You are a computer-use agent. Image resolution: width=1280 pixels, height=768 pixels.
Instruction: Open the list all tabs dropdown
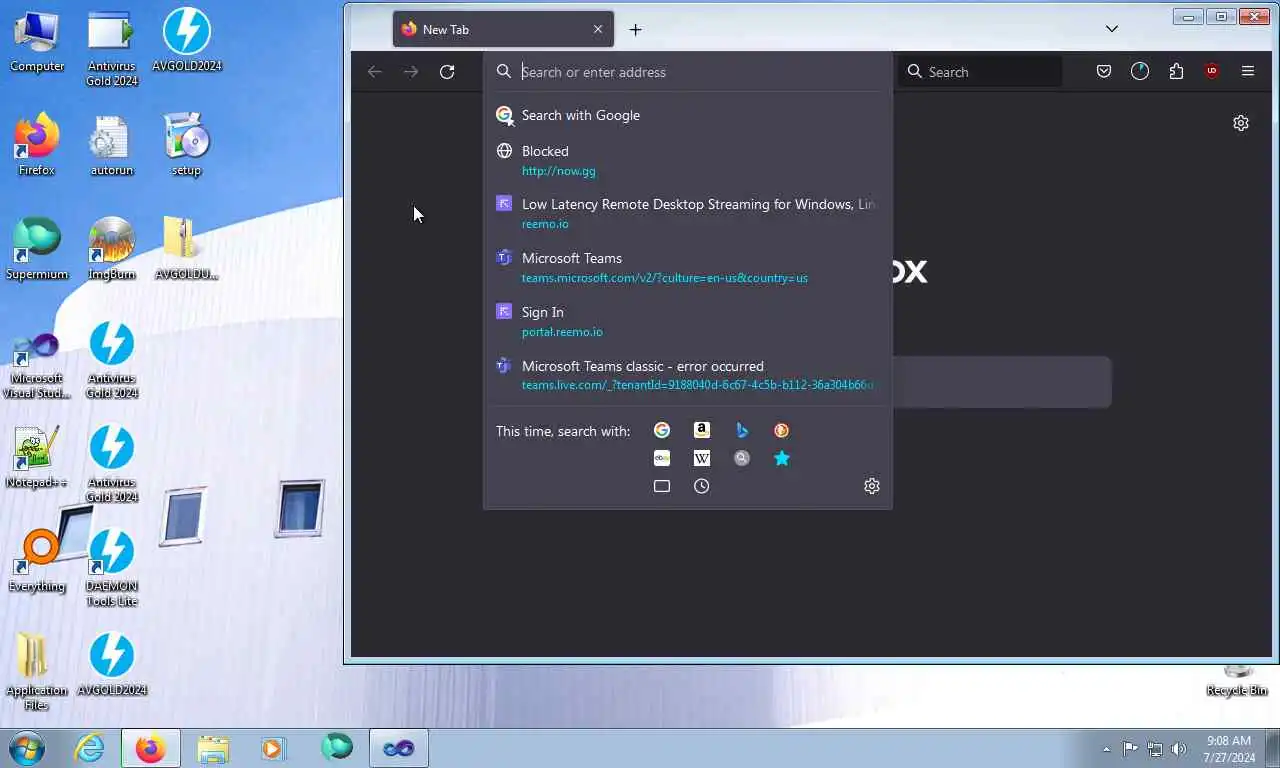(x=1112, y=29)
